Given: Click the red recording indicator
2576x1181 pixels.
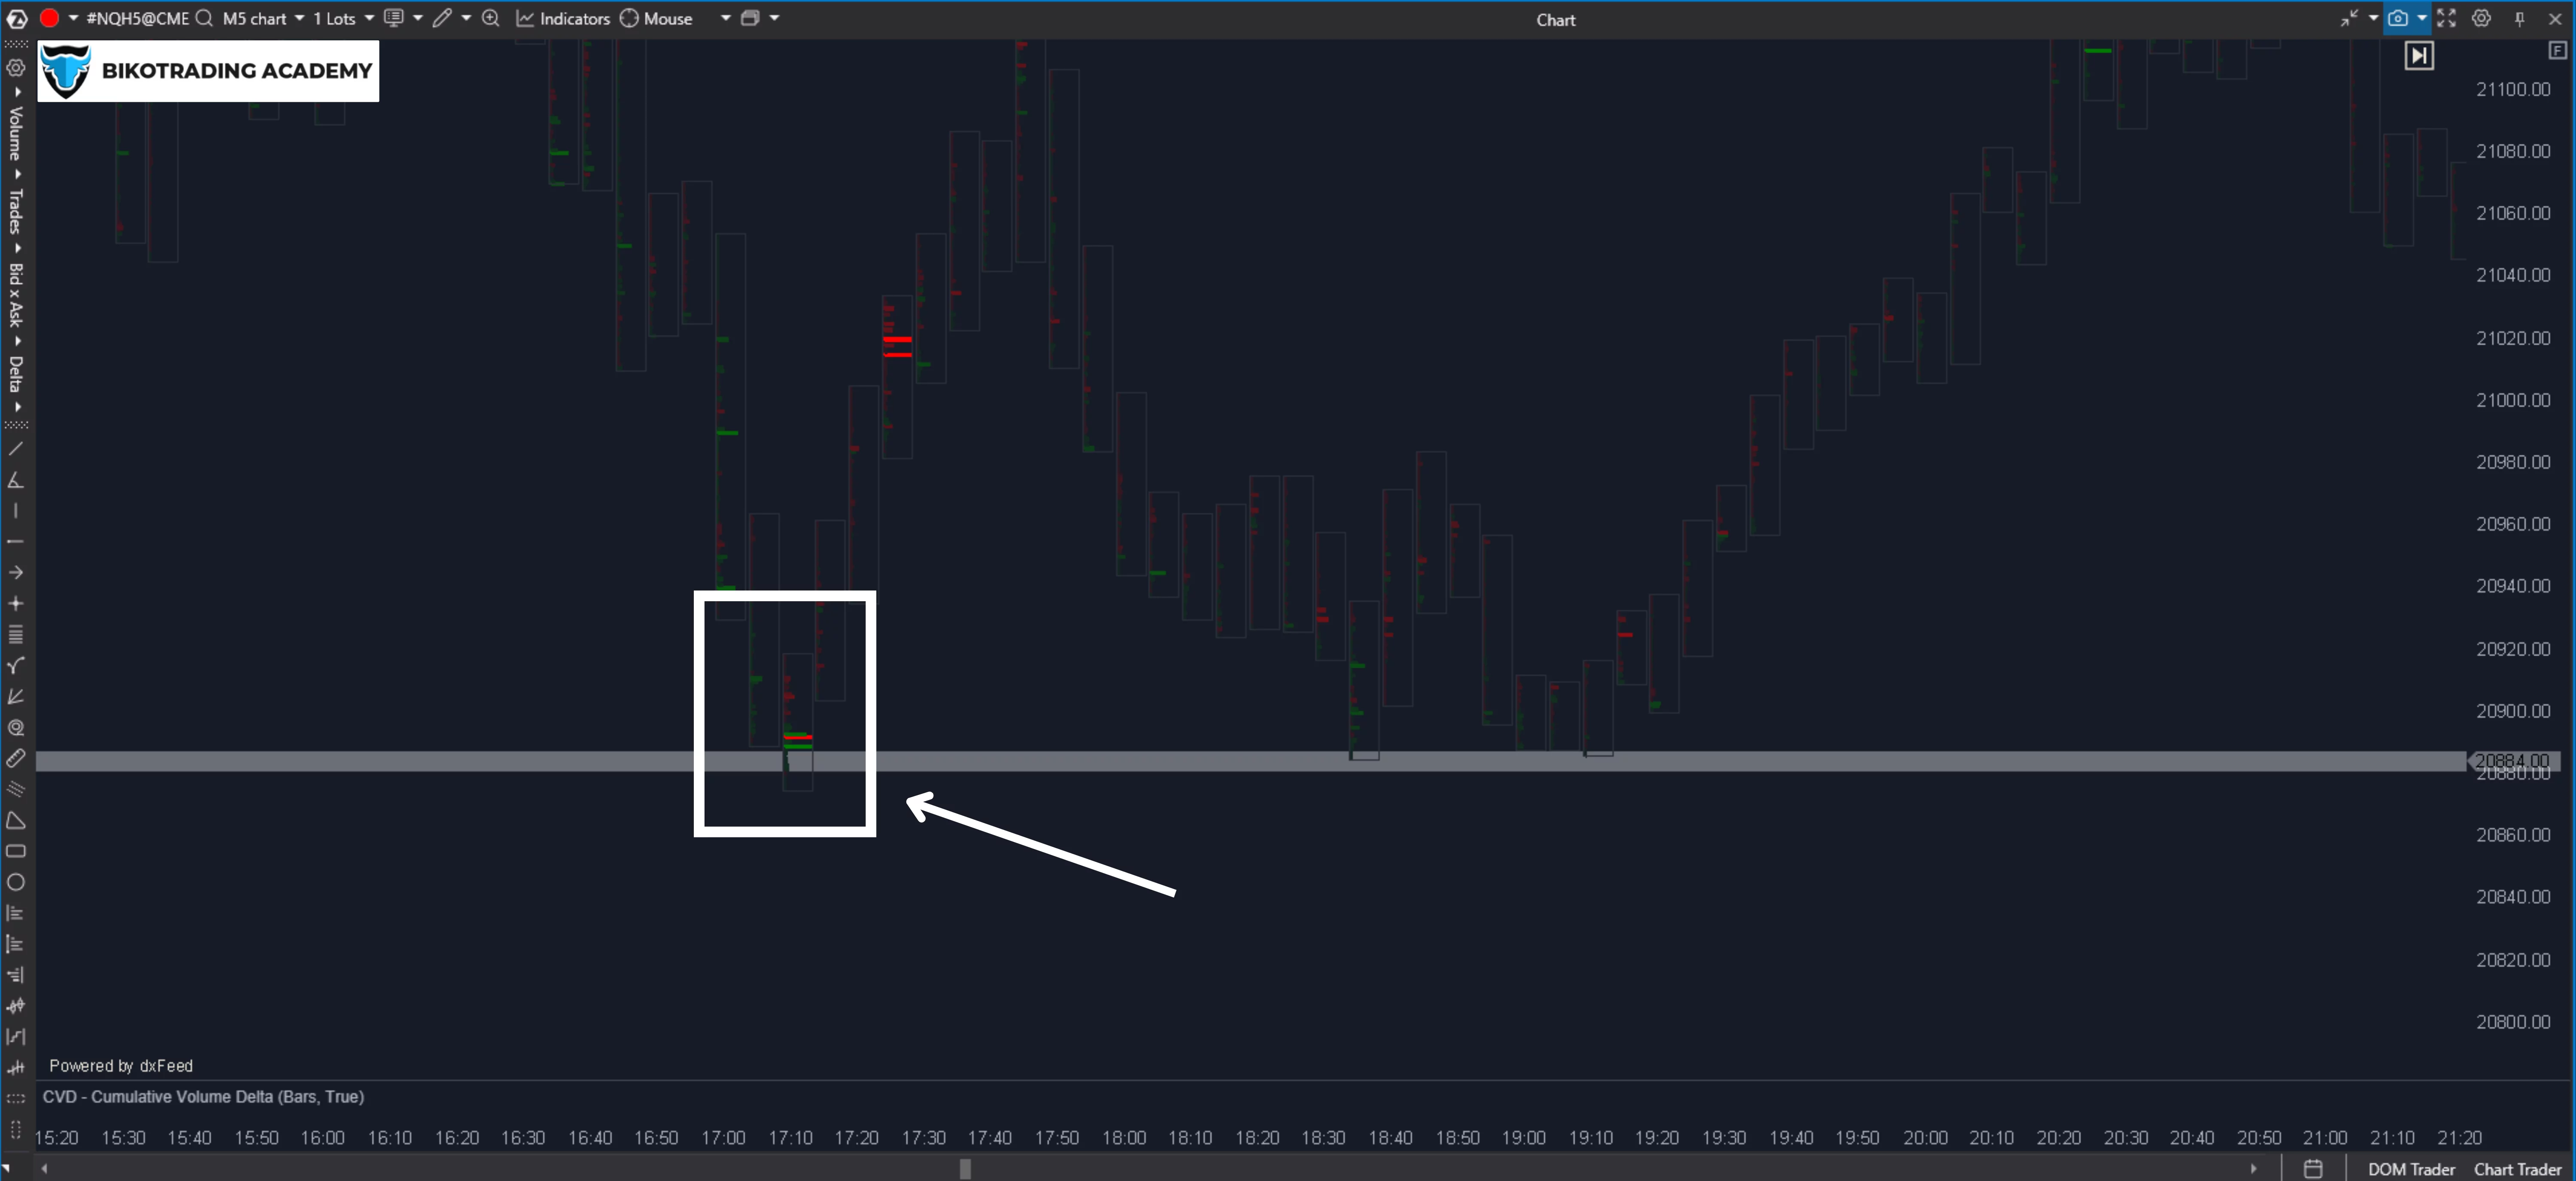Looking at the screenshot, I should [49, 18].
